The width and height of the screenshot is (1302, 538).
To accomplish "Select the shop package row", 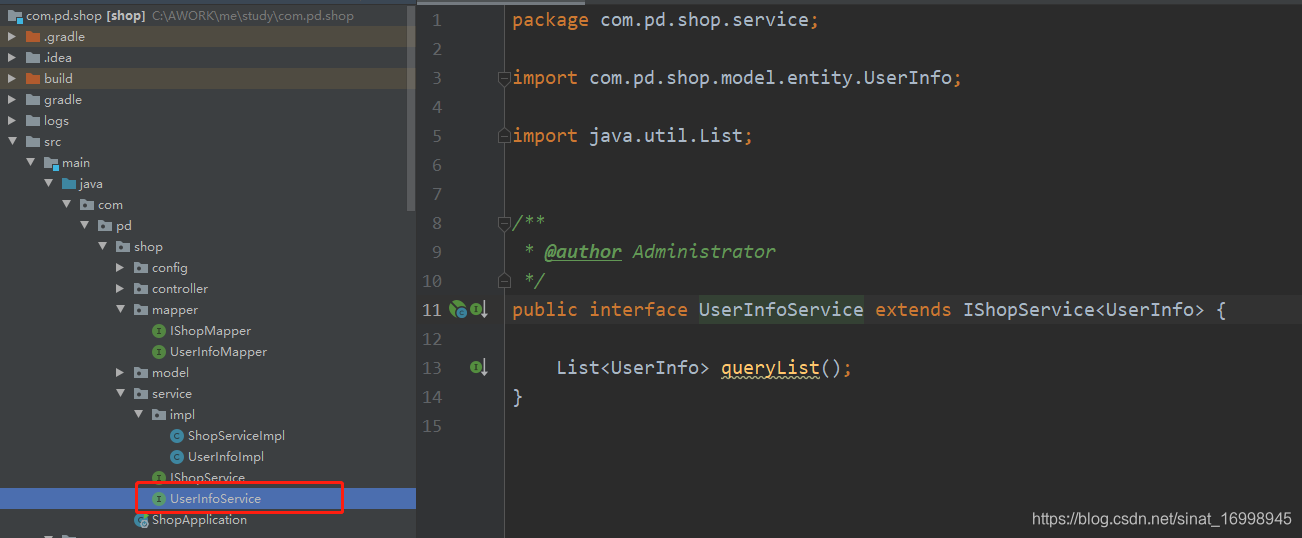I will [208, 247].
